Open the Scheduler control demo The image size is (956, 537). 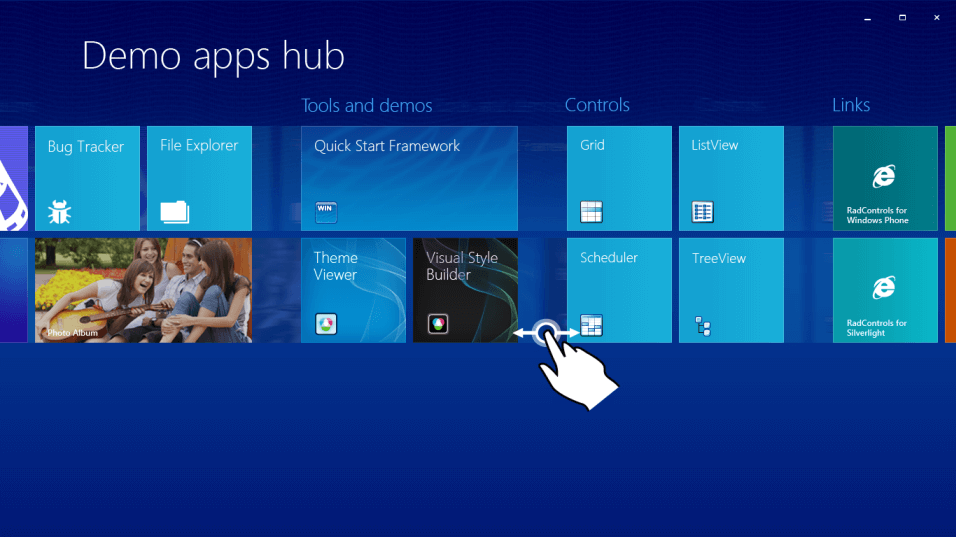(619, 290)
